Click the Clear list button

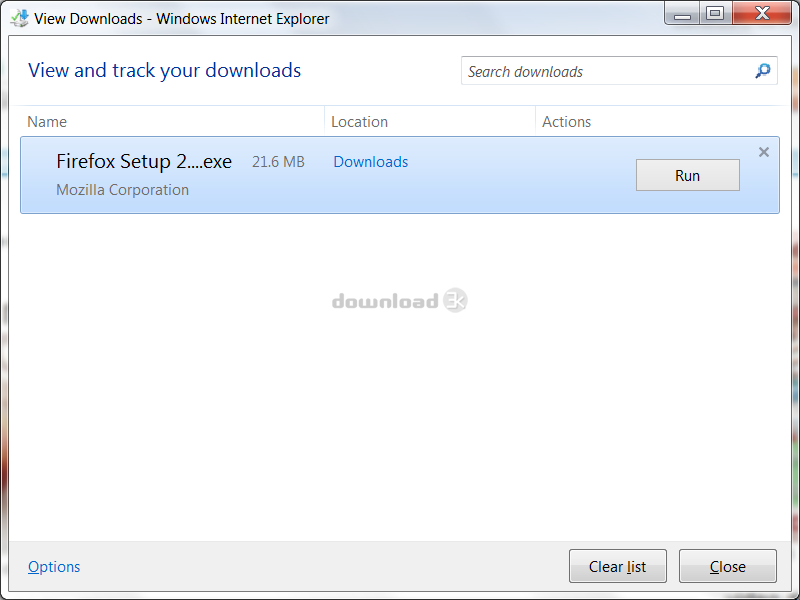[617, 566]
